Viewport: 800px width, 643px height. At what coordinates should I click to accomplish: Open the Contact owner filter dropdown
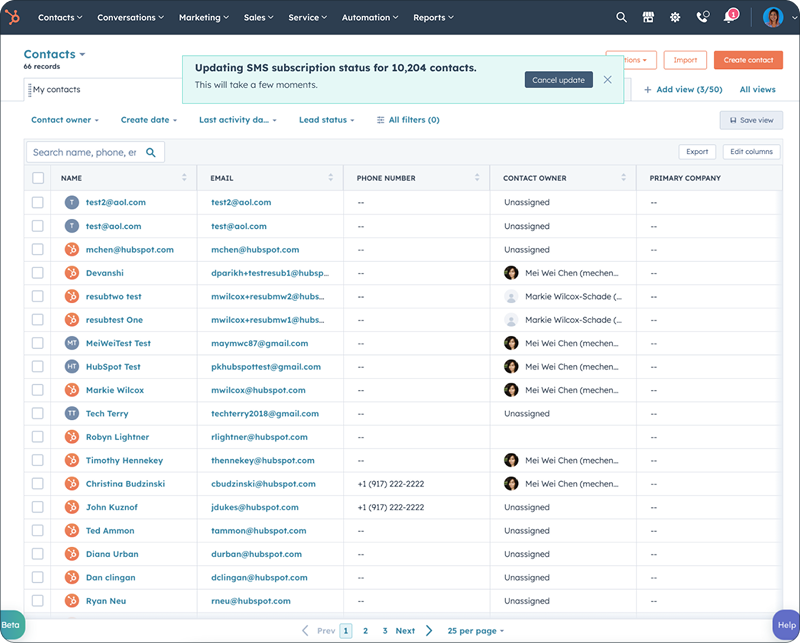(64, 119)
